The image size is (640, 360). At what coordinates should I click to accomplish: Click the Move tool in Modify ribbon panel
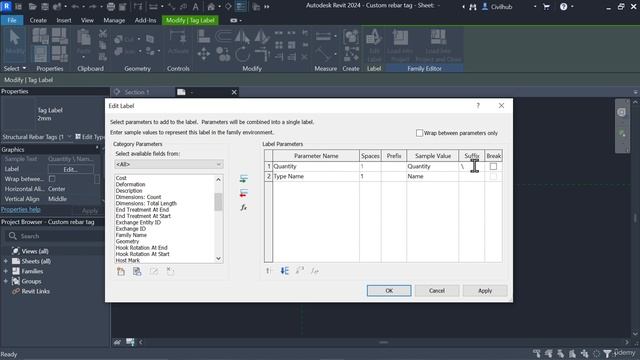[x=203, y=53]
